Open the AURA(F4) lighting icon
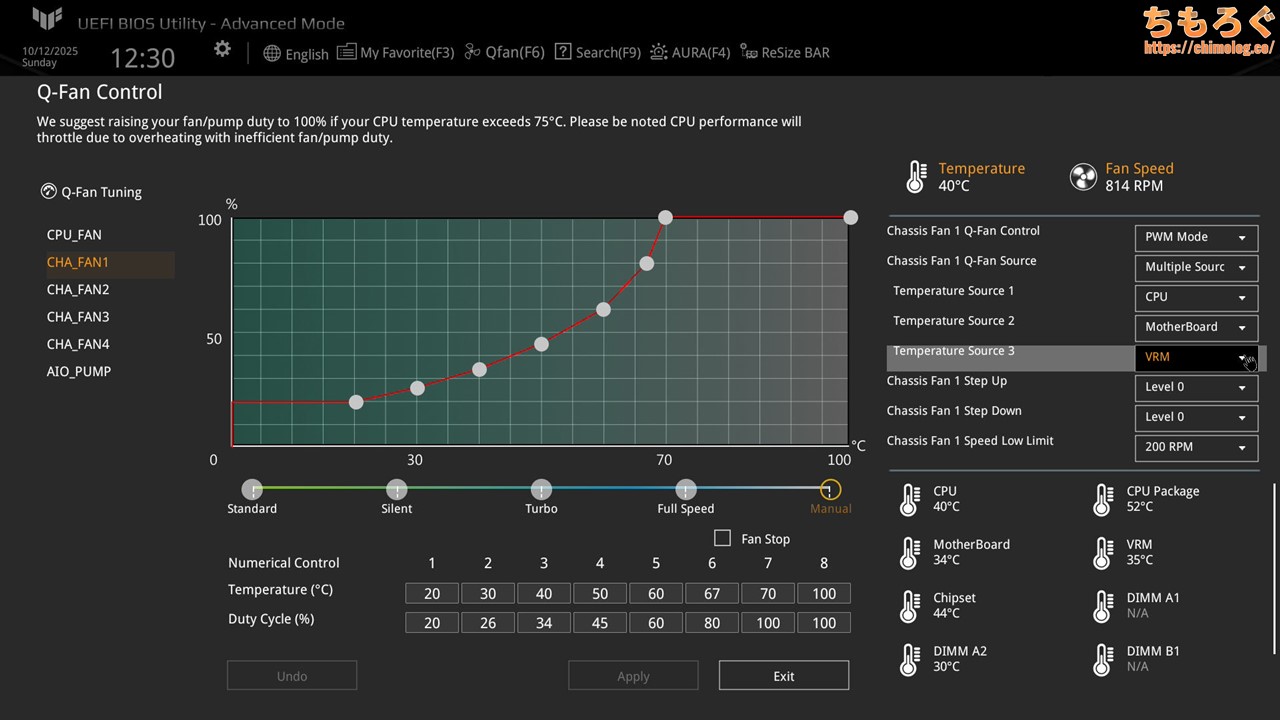This screenshot has width=1280, height=720. (x=658, y=52)
